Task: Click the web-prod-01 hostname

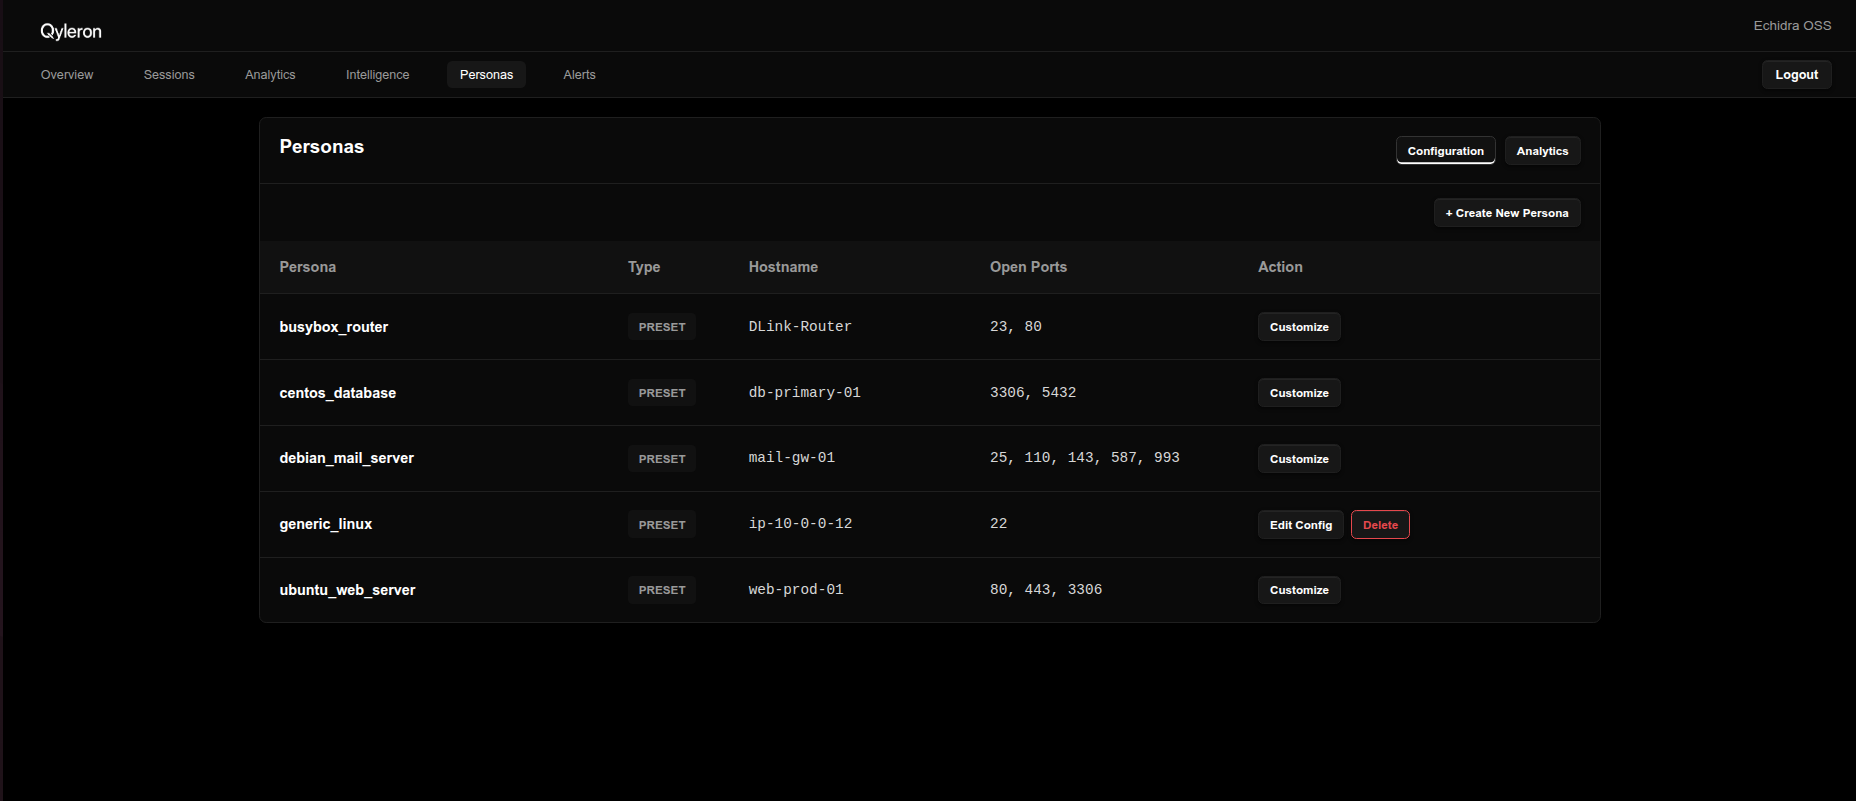Action: pyautogui.click(x=796, y=590)
